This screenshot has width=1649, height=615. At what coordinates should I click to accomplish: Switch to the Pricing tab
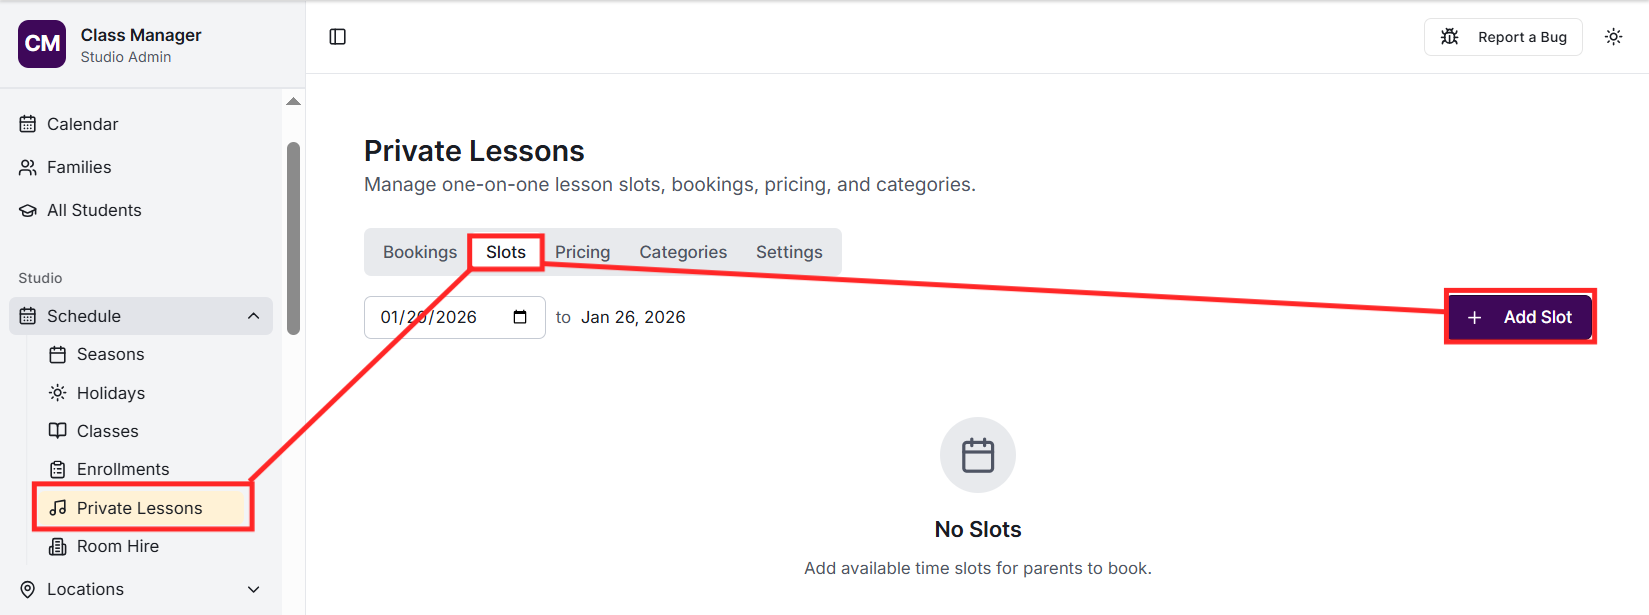[582, 252]
